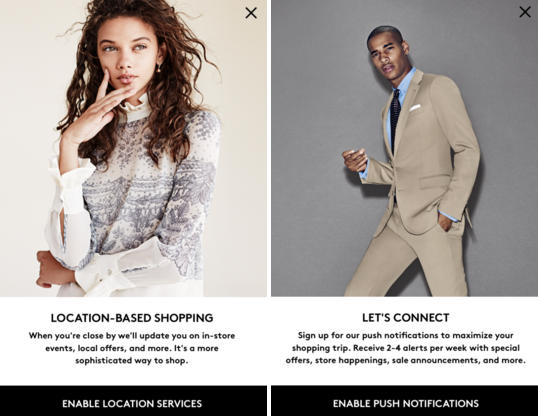
Task: Click the woman's raised hand near chin
Action: point(97,106)
